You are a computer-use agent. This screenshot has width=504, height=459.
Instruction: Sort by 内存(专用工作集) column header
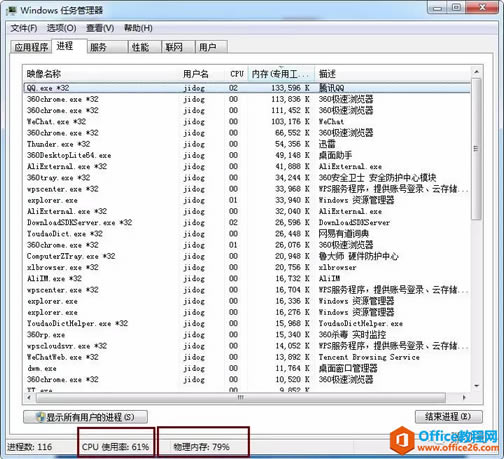click(281, 74)
